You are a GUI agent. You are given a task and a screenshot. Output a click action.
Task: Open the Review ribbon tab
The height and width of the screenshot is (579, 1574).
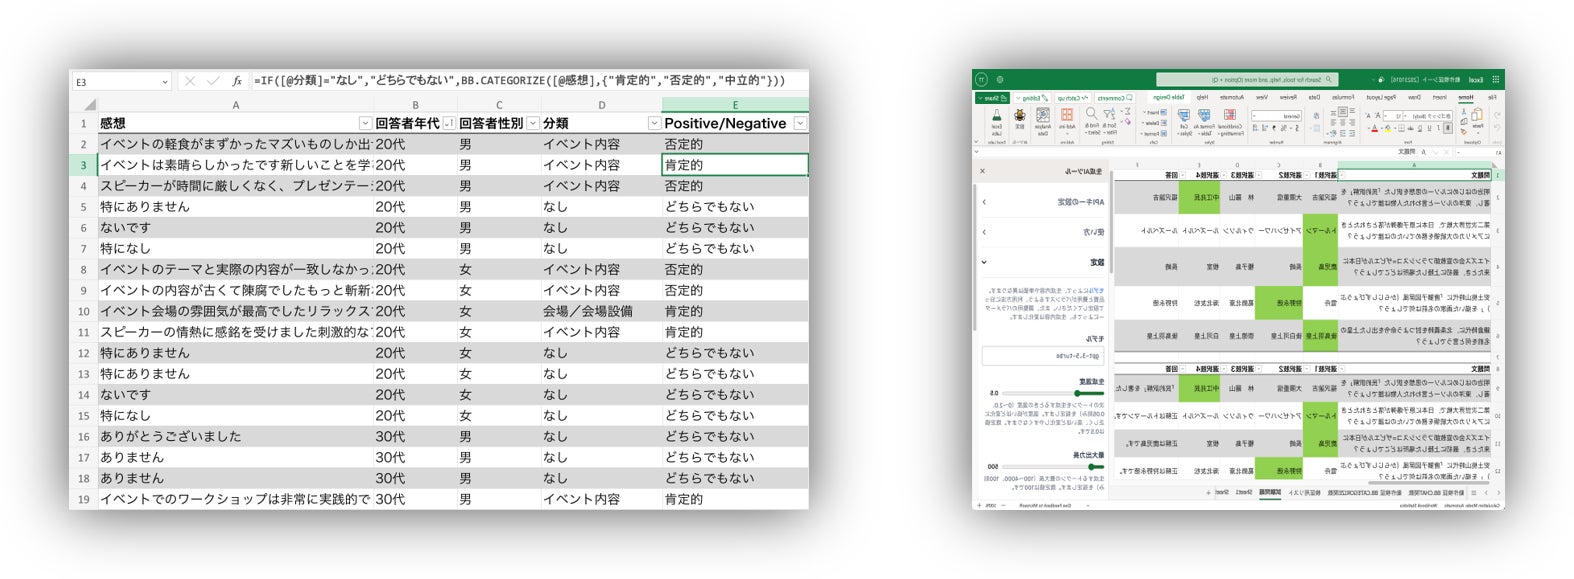pyautogui.click(x=1288, y=97)
